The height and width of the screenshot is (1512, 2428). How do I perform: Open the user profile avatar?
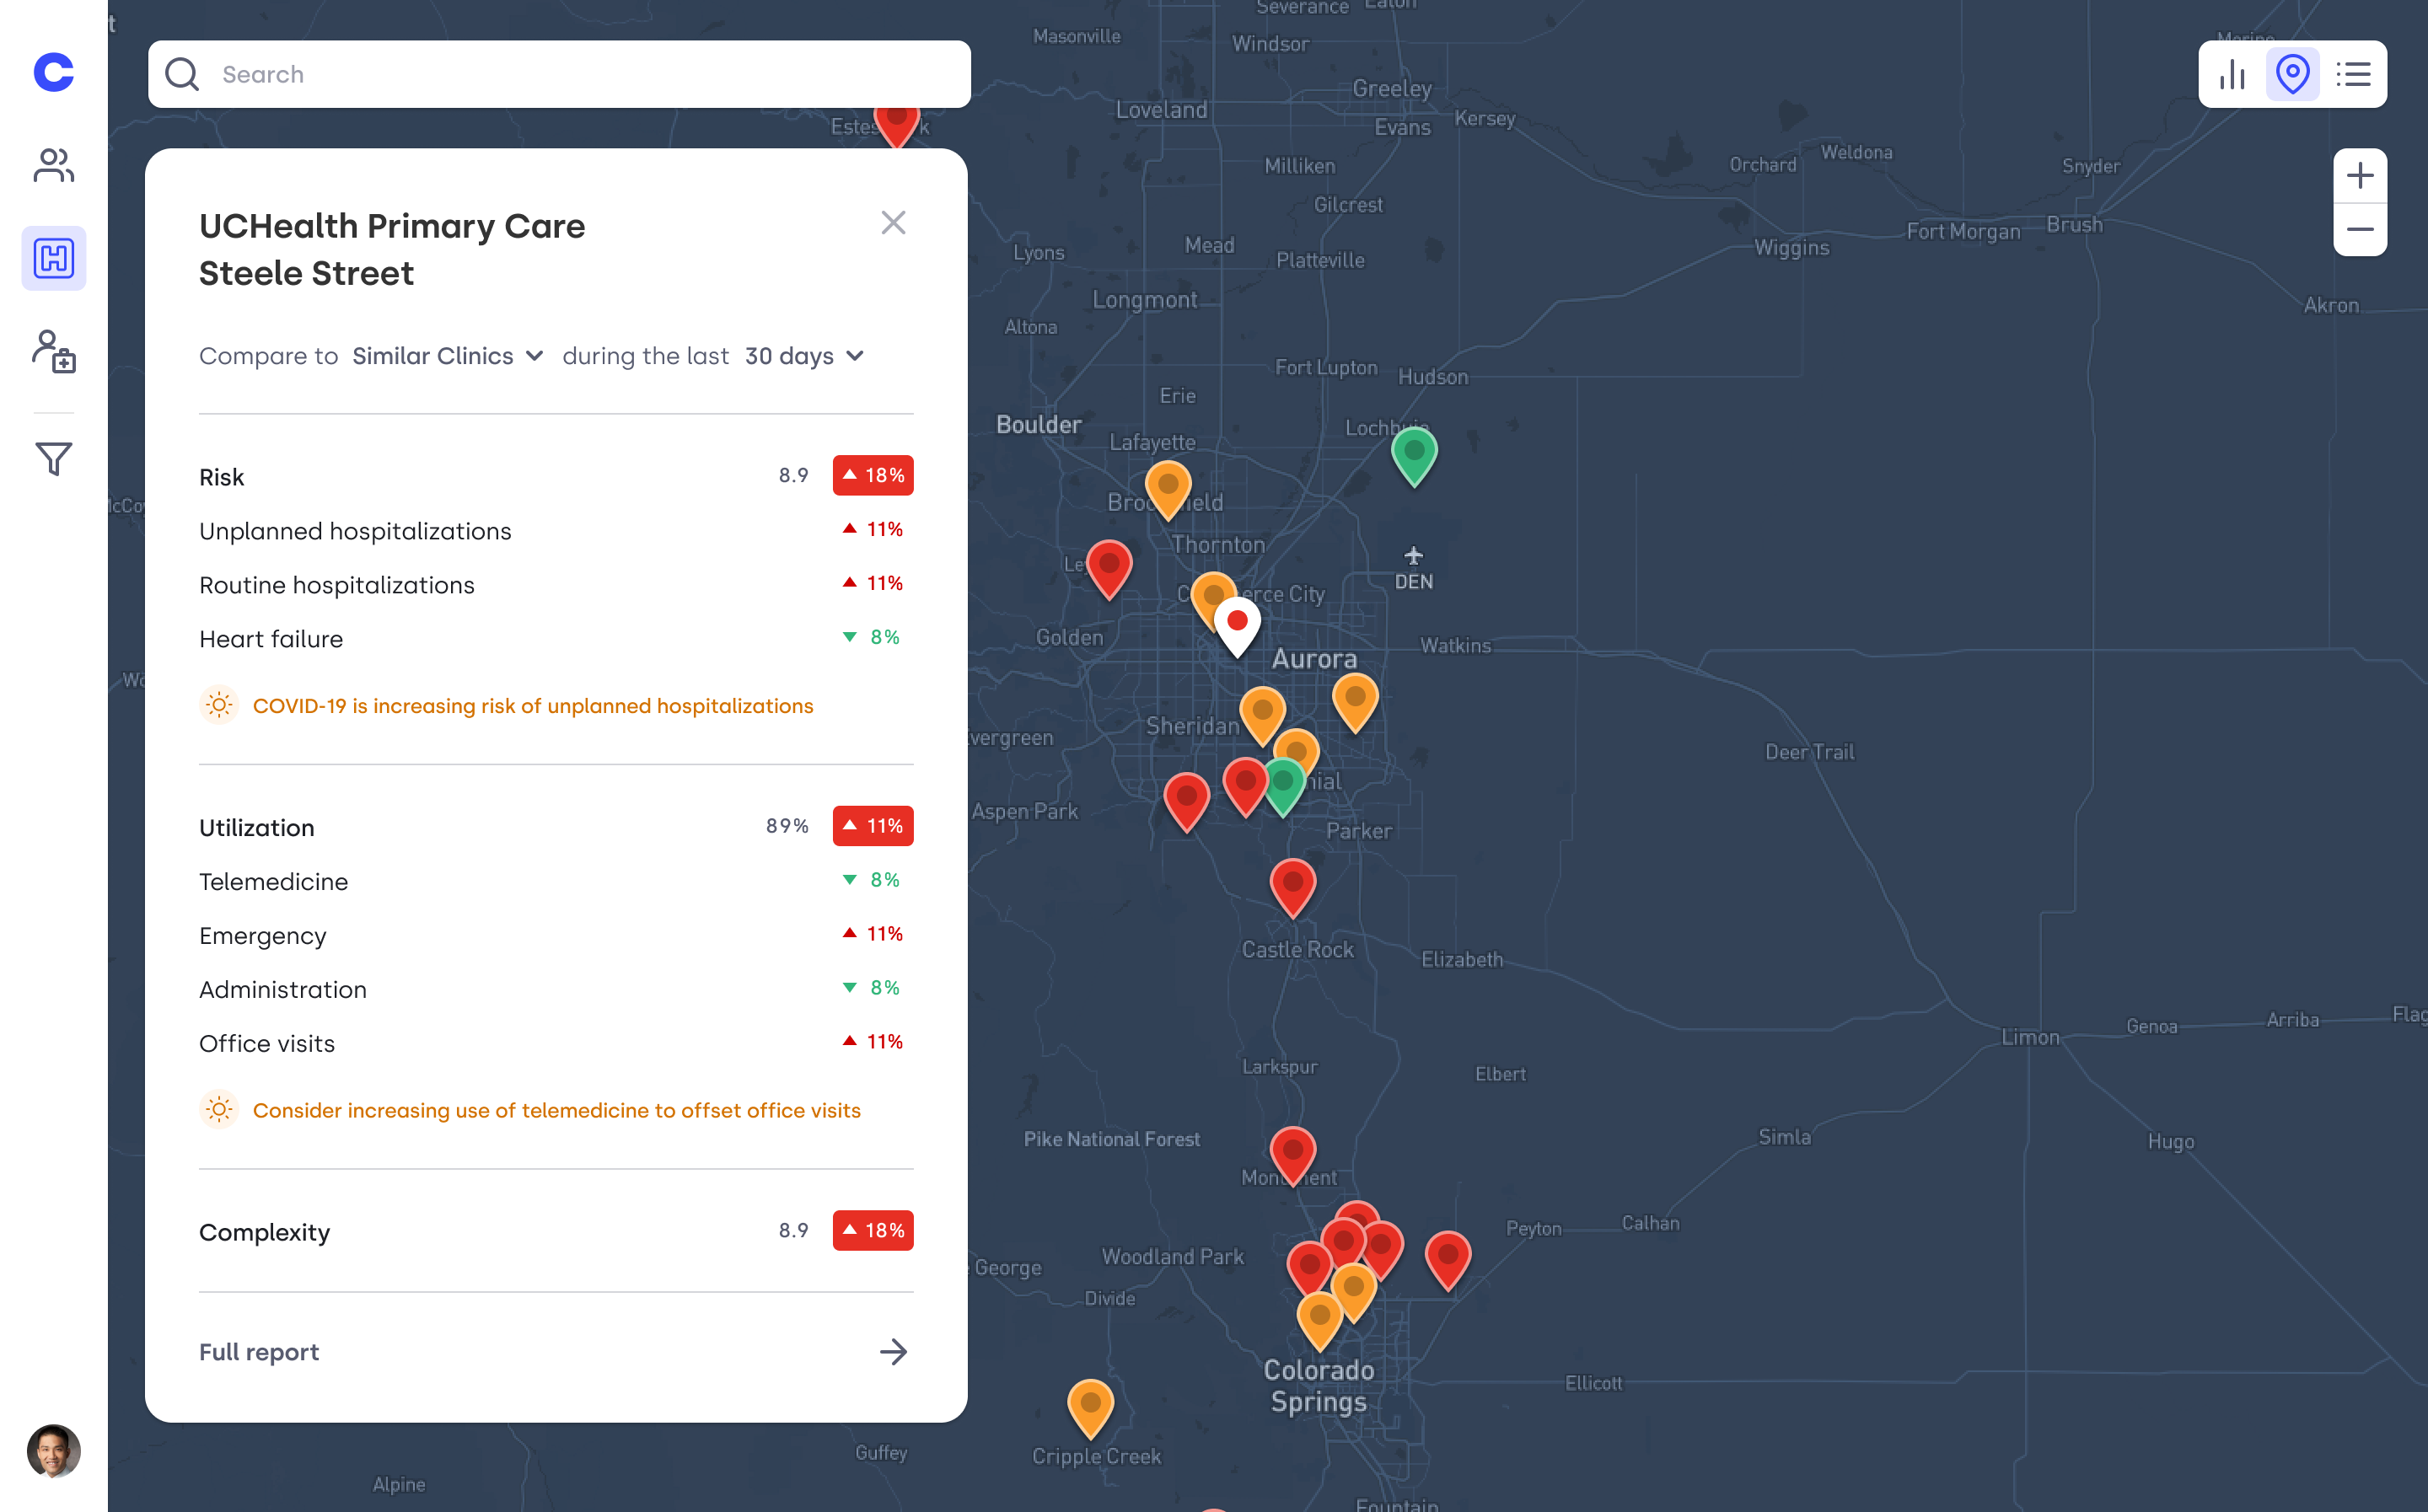[x=53, y=1450]
